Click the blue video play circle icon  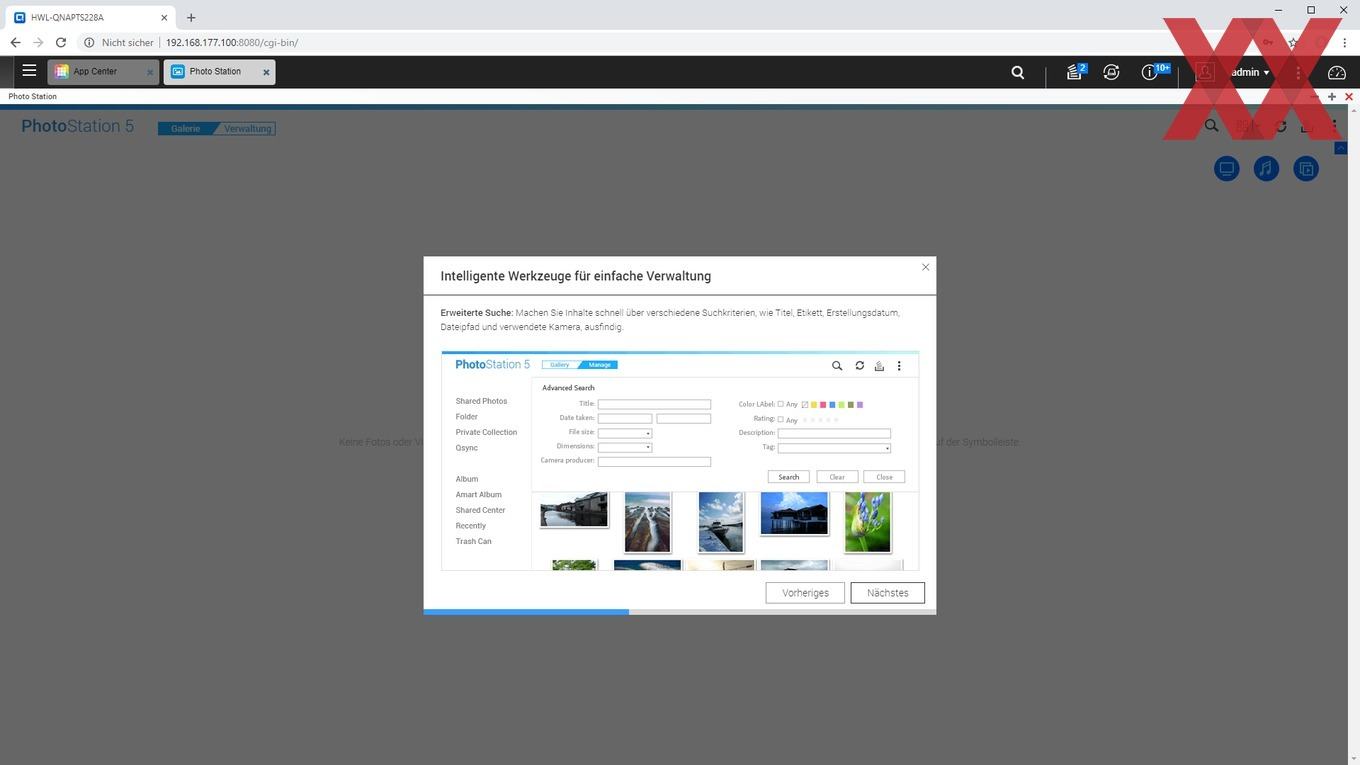(1306, 168)
